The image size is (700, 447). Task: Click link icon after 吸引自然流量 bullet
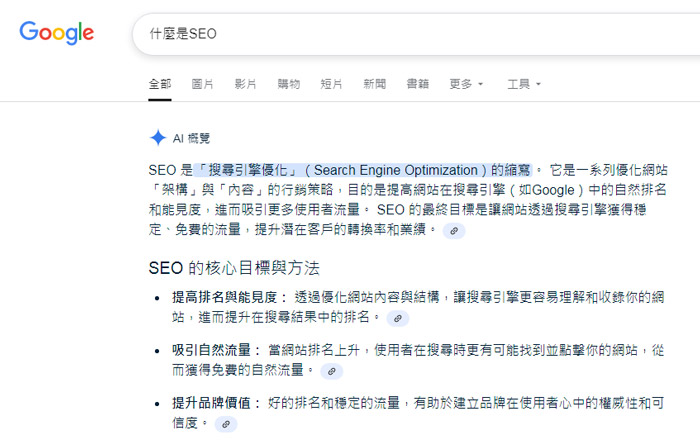[x=331, y=371]
